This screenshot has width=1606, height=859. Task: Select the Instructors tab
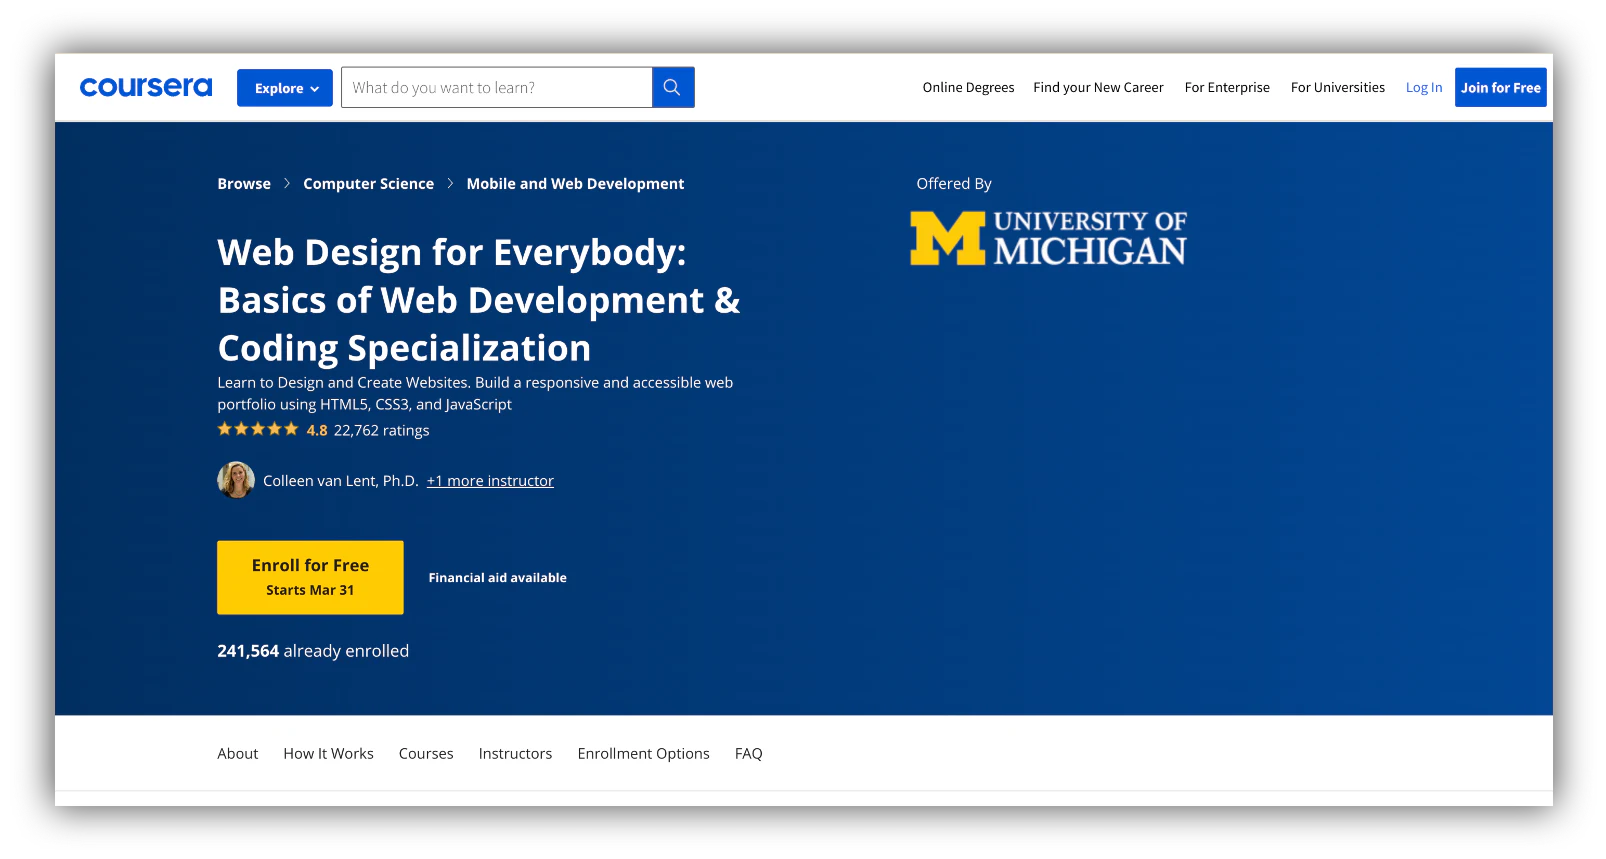click(x=515, y=754)
